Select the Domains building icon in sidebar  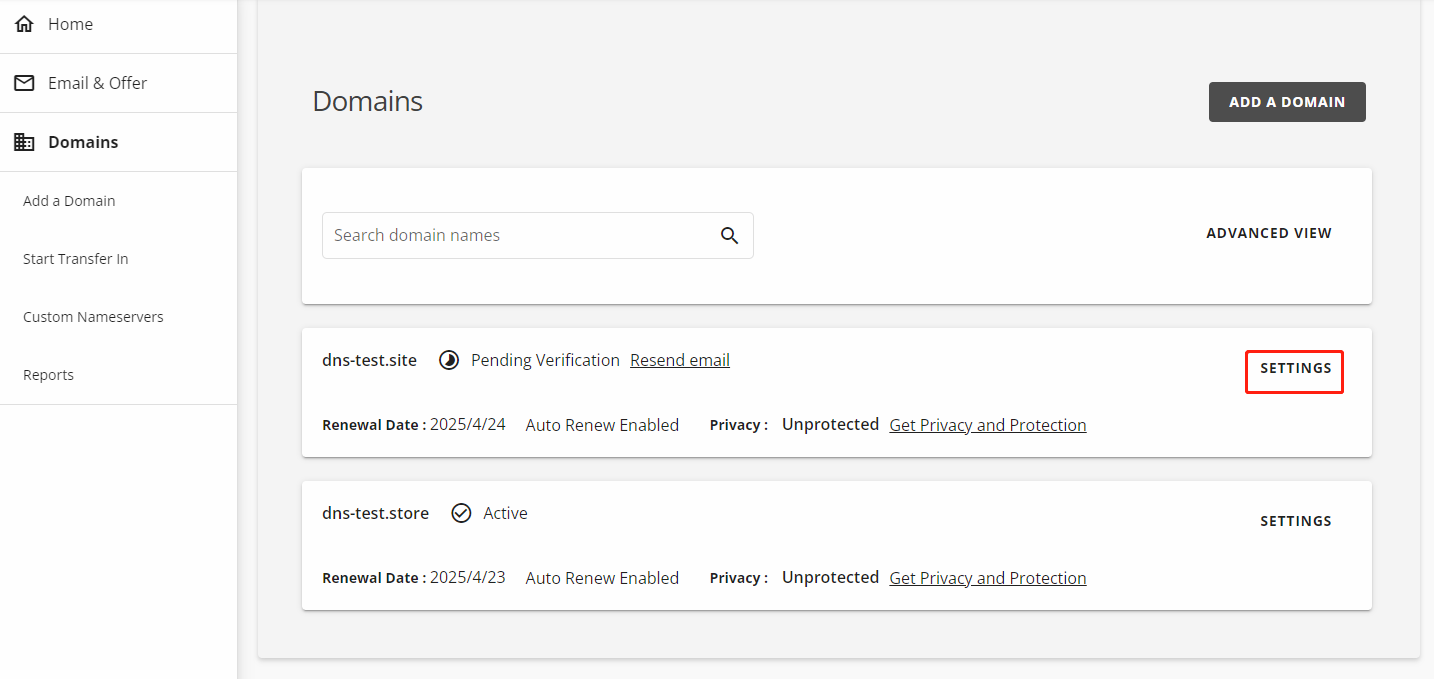[x=24, y=142]
